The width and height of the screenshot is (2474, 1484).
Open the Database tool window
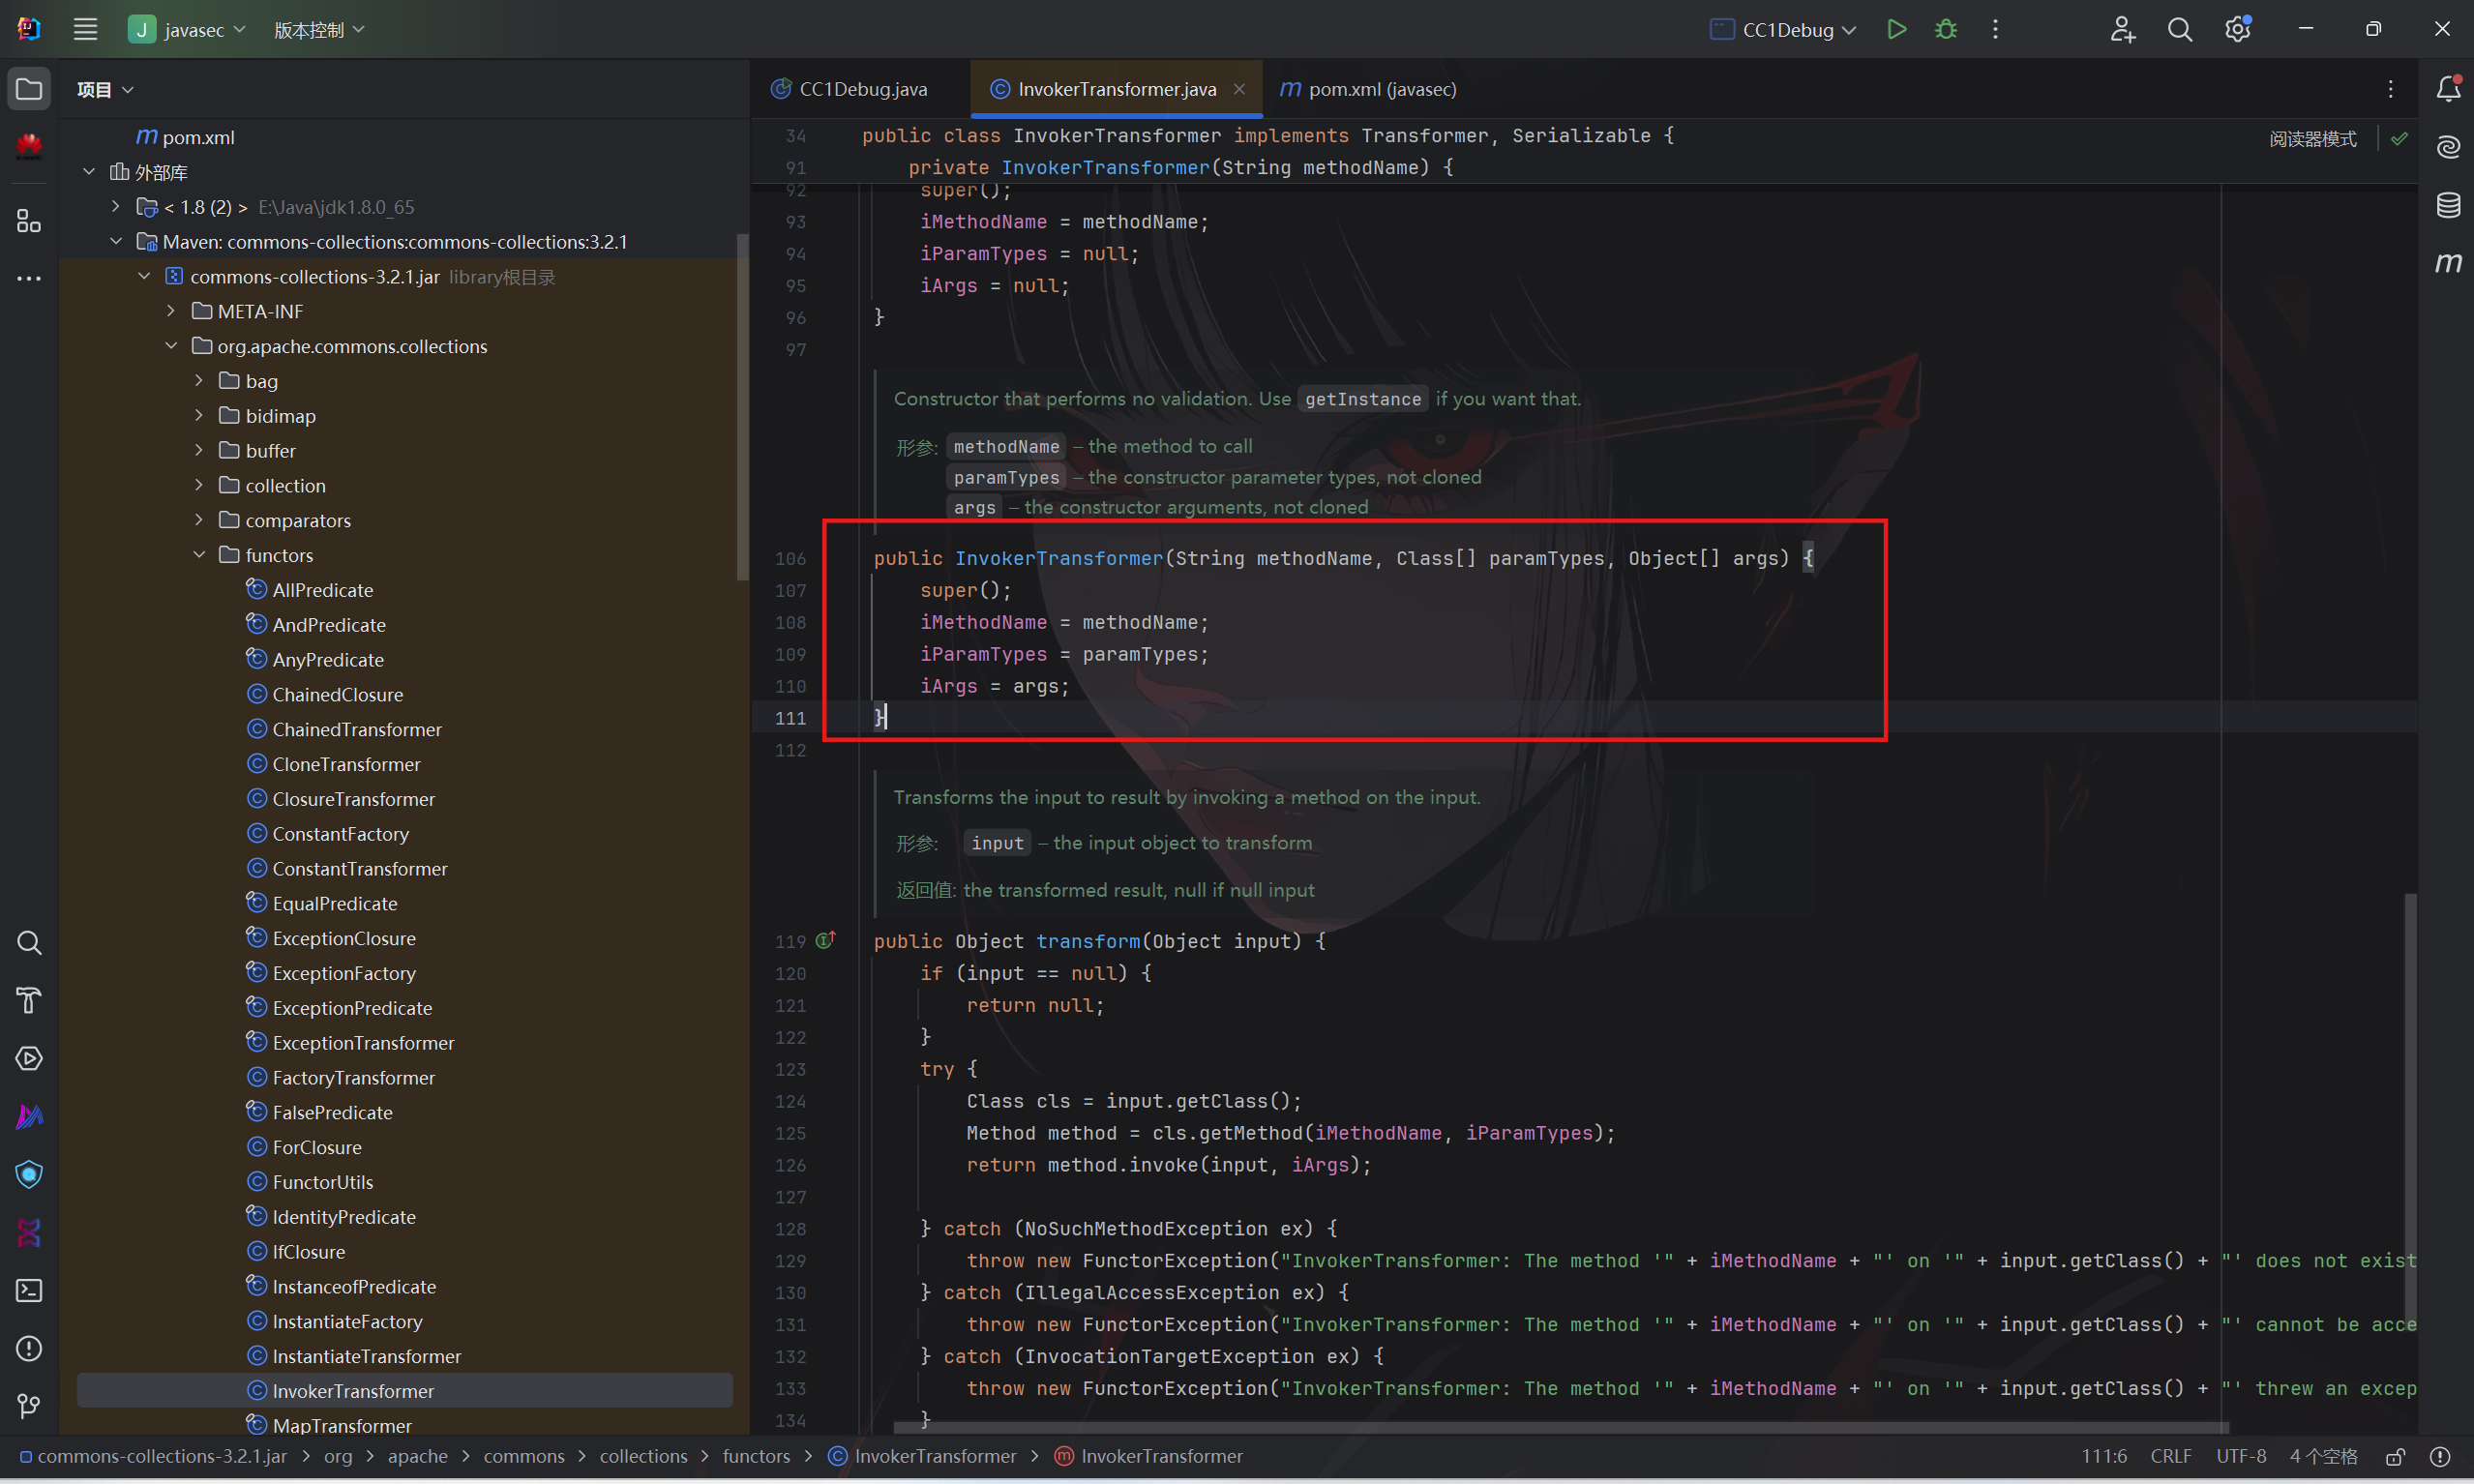coord(2448,205)
